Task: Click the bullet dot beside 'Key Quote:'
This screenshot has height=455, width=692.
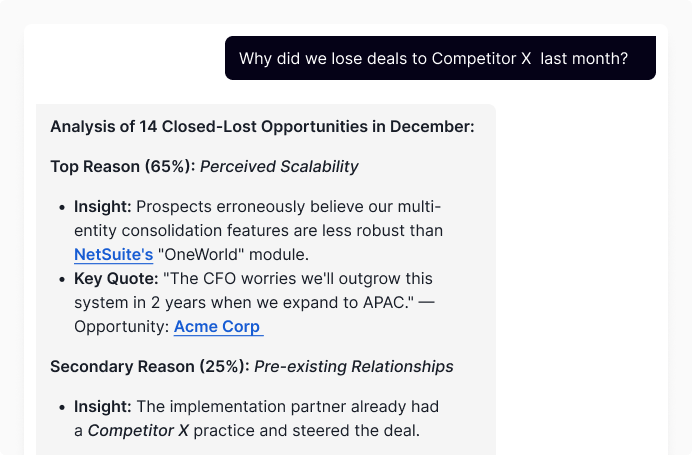Action: [x=61, y=279]
